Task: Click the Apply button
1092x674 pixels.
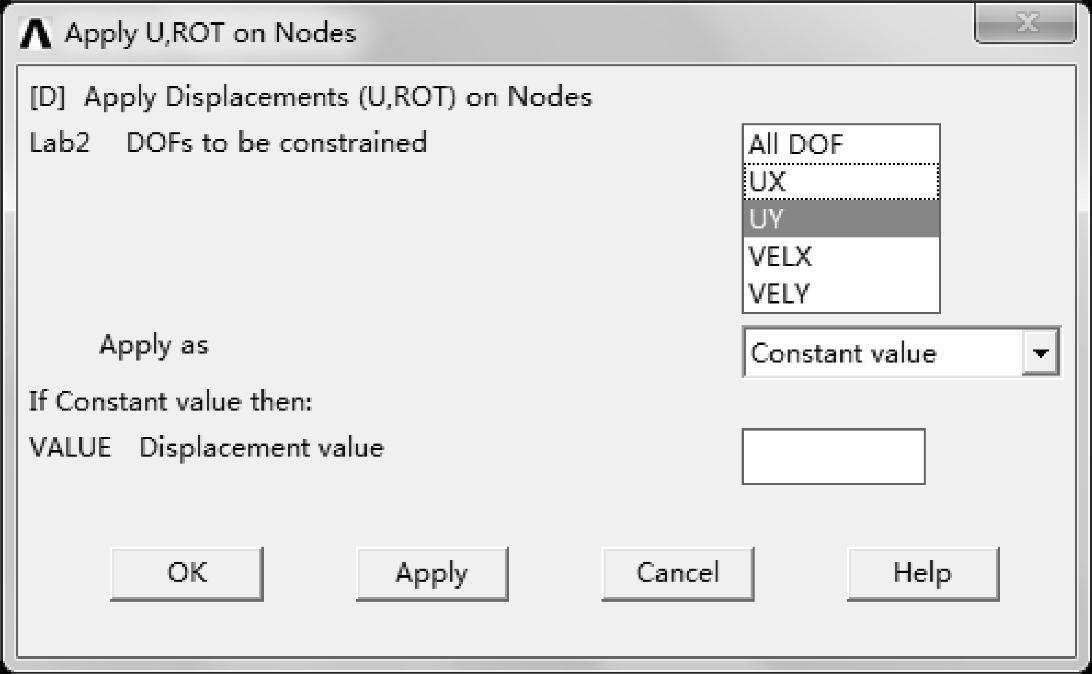Action: tap(431, 573)
